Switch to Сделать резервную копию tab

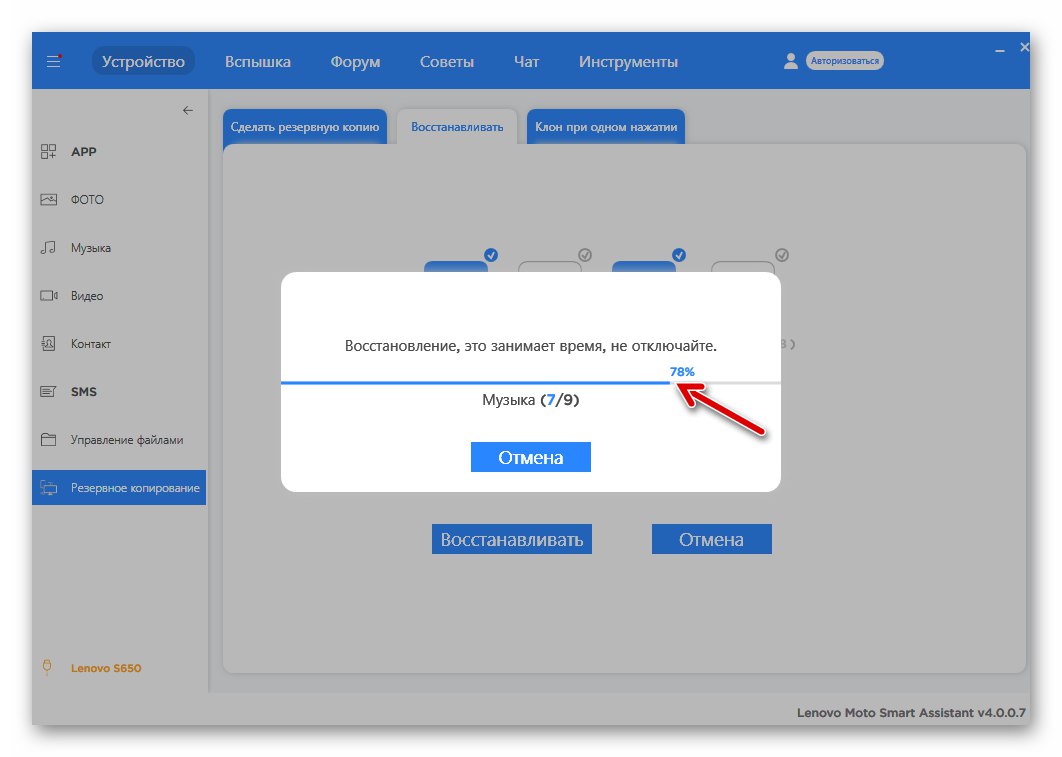pyautogui.click(x=305, y=127)
